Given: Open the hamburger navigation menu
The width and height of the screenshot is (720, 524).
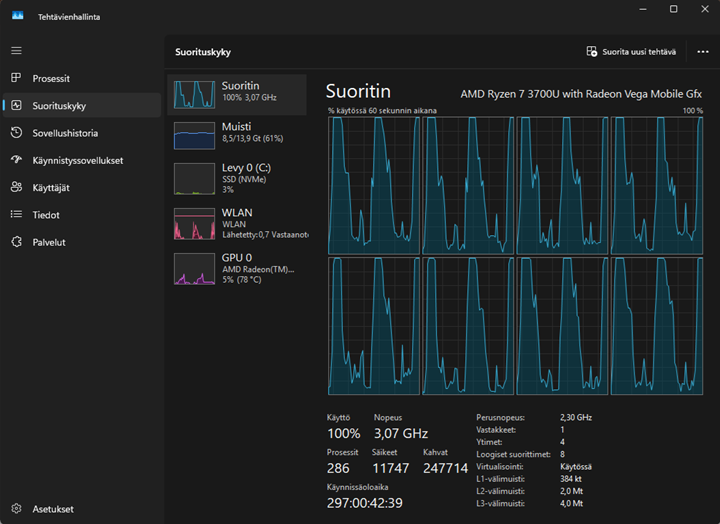Looking at the screenshot, I should [x=16, y=50].
